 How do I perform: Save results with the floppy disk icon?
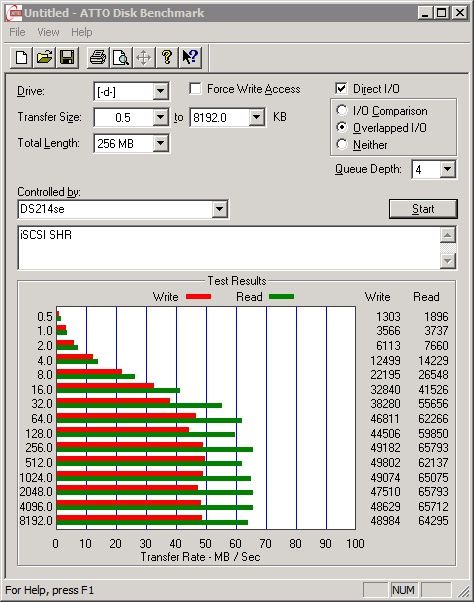67,58
